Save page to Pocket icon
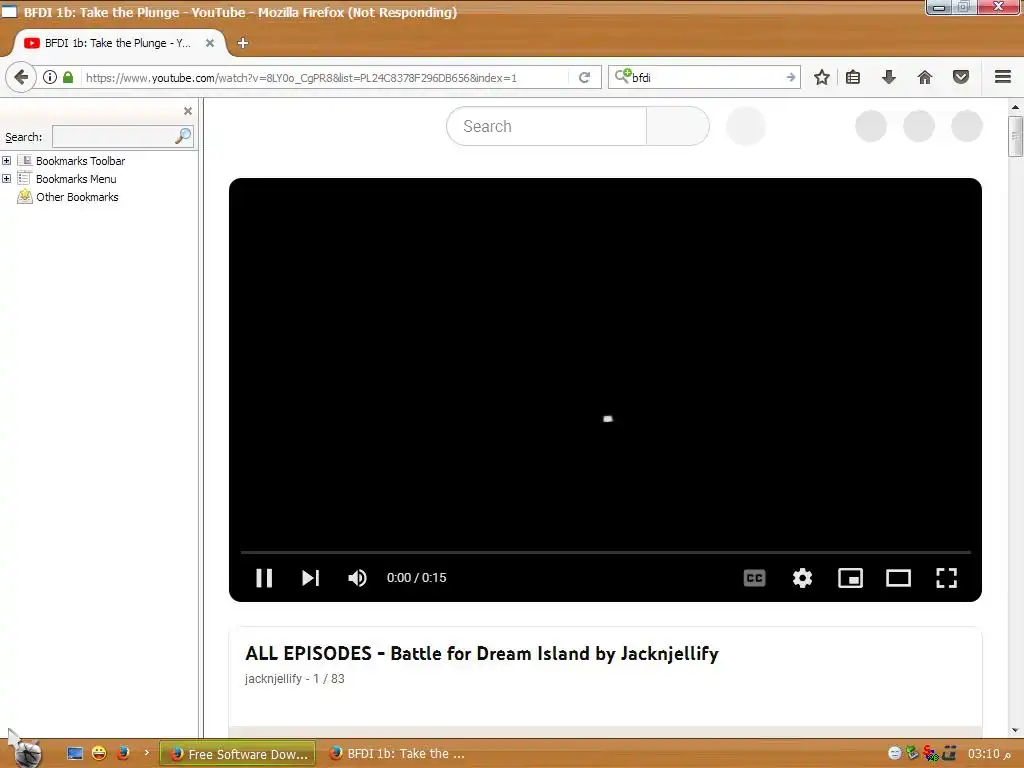 click(961, 77)
